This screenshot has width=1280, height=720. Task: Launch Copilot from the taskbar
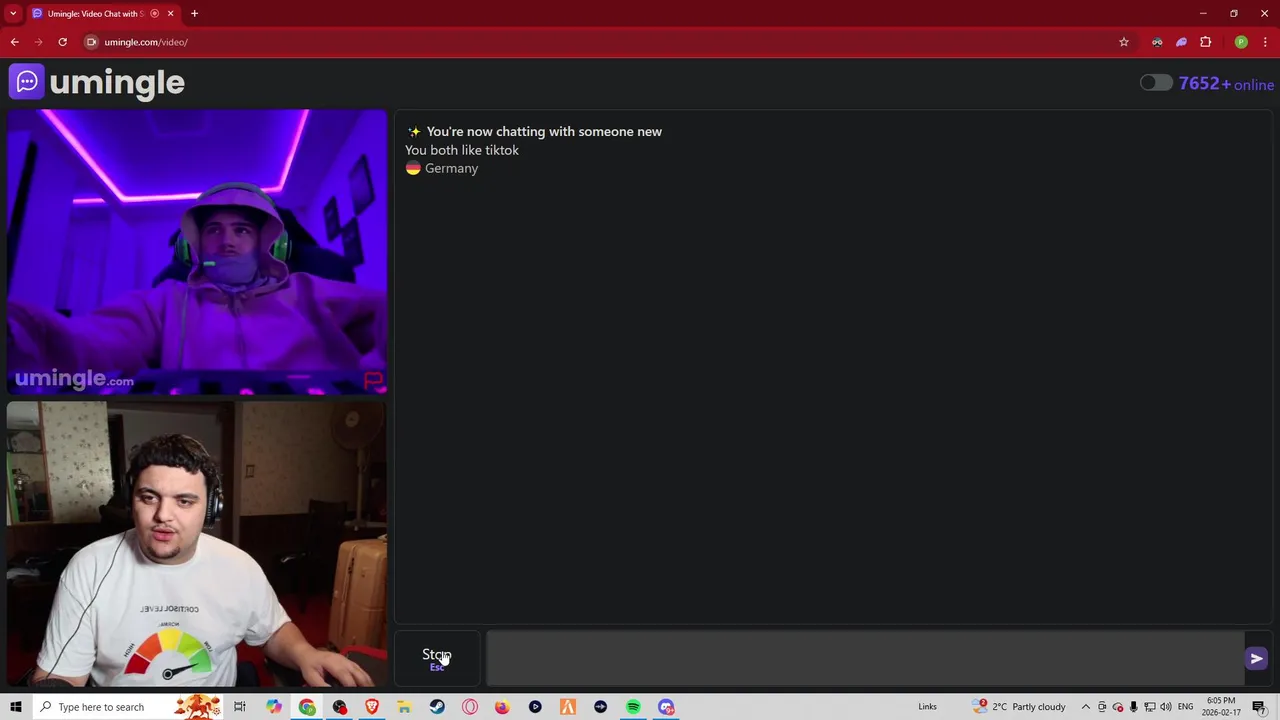pos(274,707)
